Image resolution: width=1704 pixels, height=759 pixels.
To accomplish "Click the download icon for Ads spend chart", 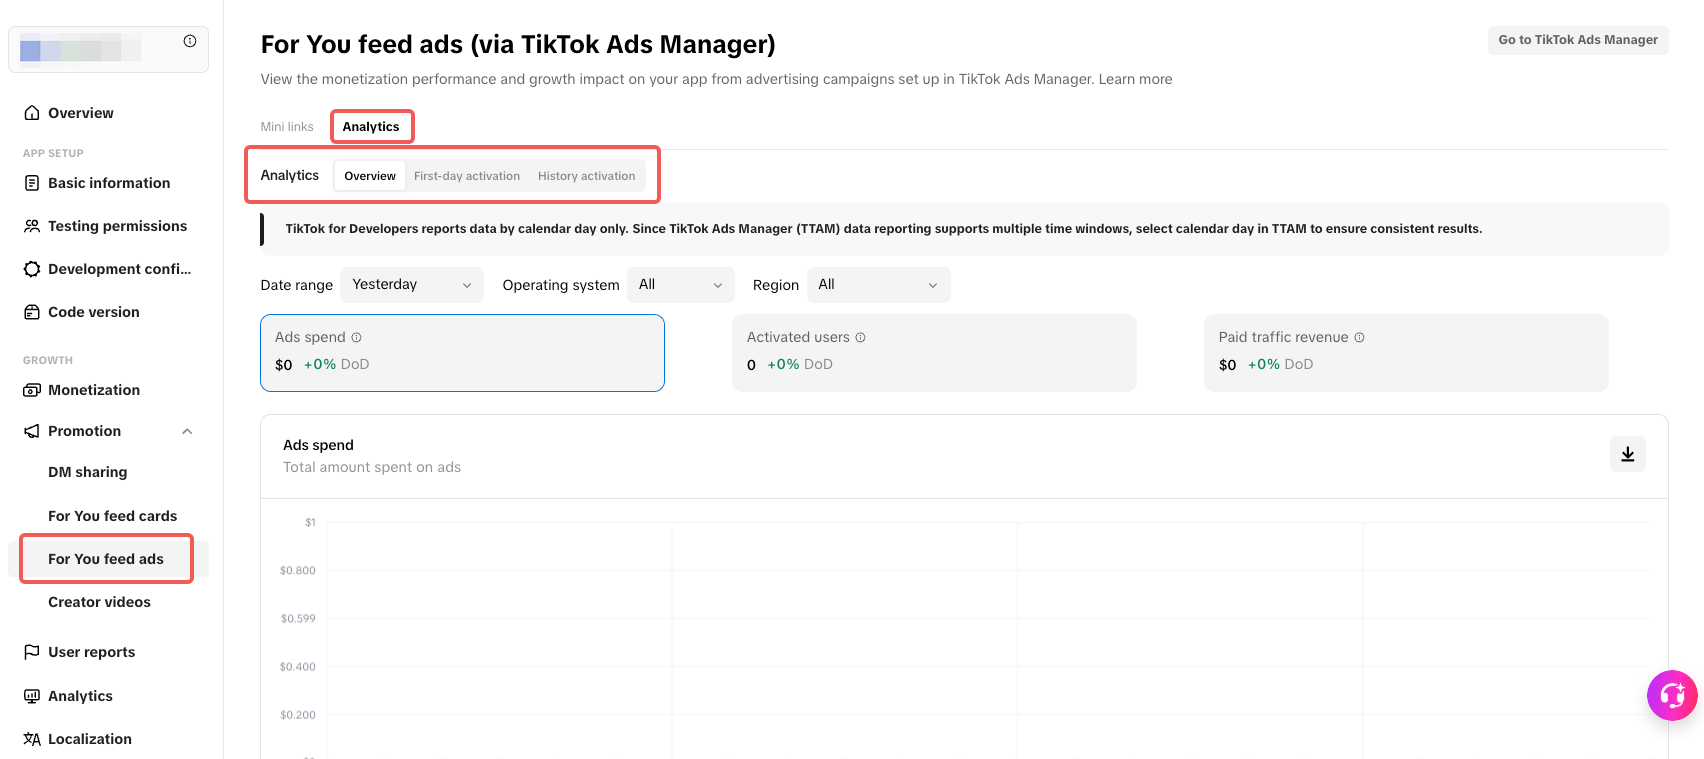I will [x=1627, y=454].
